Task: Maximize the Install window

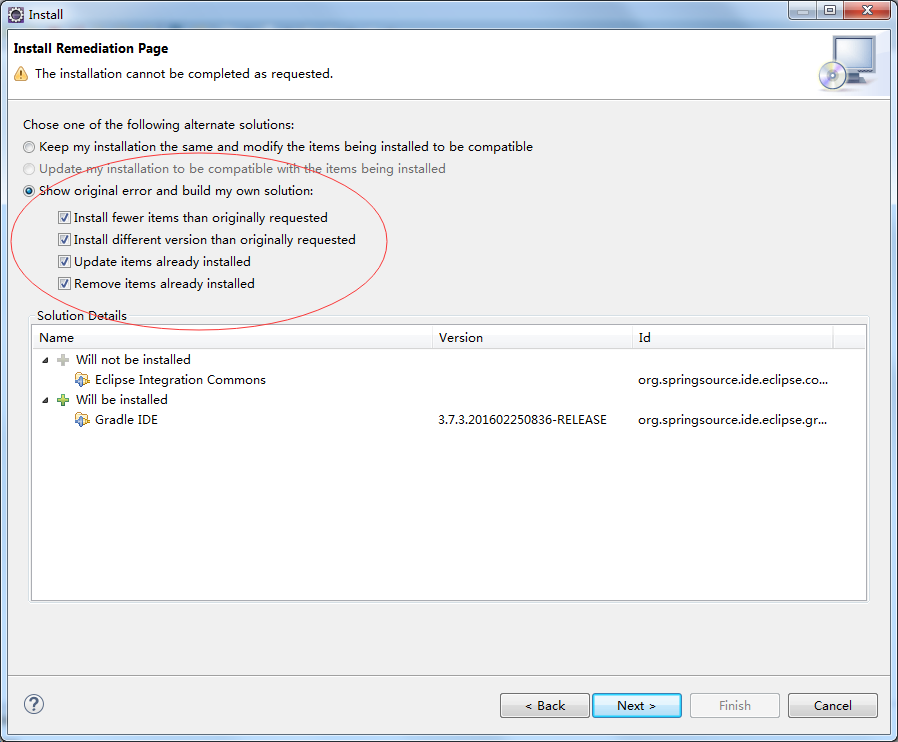Action: tap(830, 10)
